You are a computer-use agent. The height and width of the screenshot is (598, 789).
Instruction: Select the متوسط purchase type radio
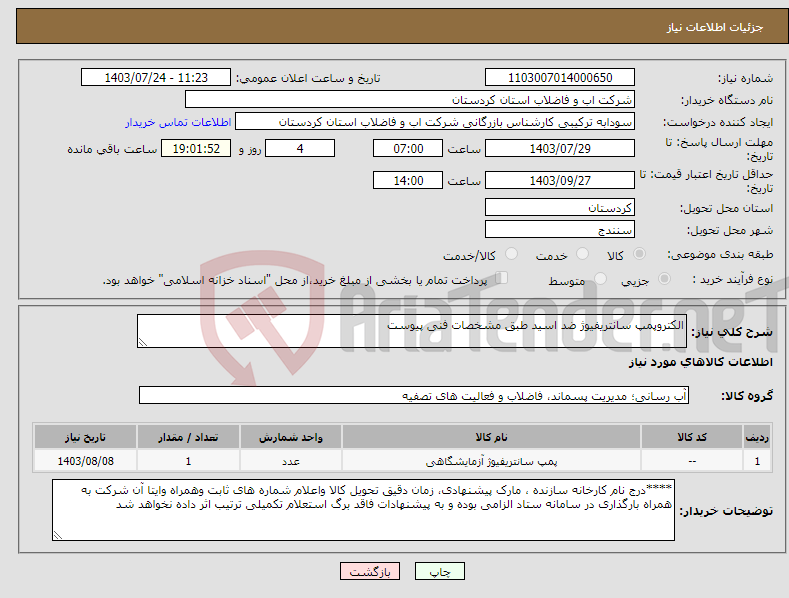click(x=600, y=278)
